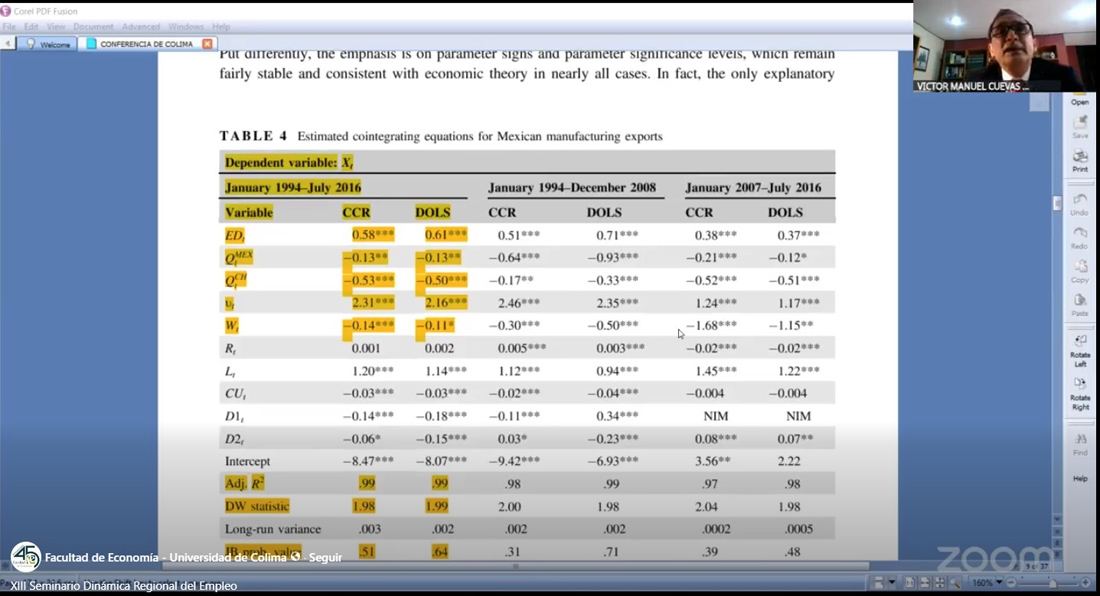Click the magnifier zoom tool in status bar

click(954, 582)
